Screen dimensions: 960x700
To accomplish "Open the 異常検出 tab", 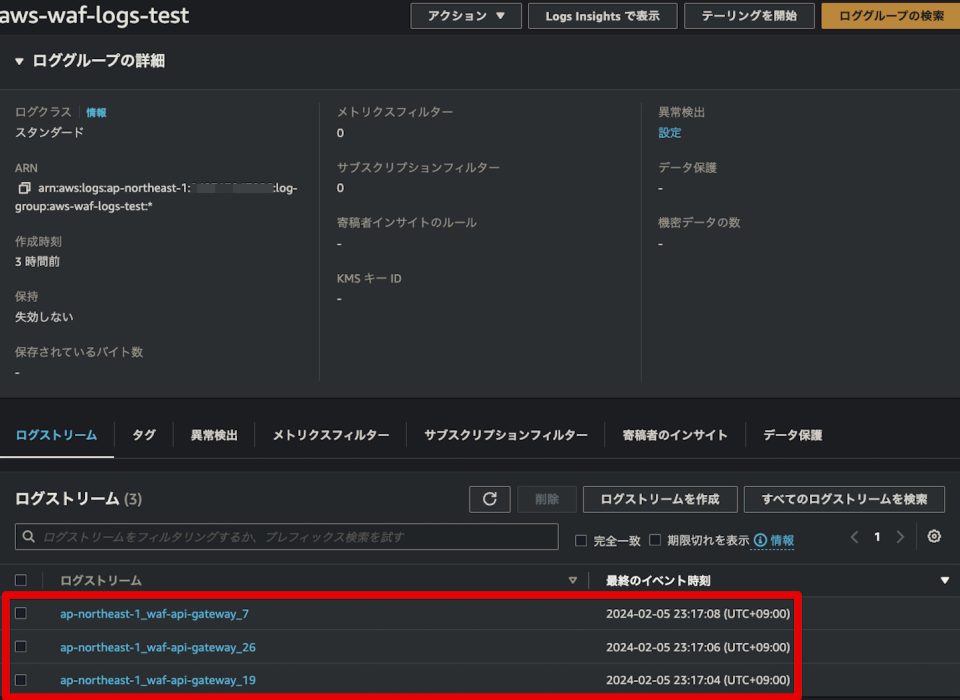I will coord(214,435).
